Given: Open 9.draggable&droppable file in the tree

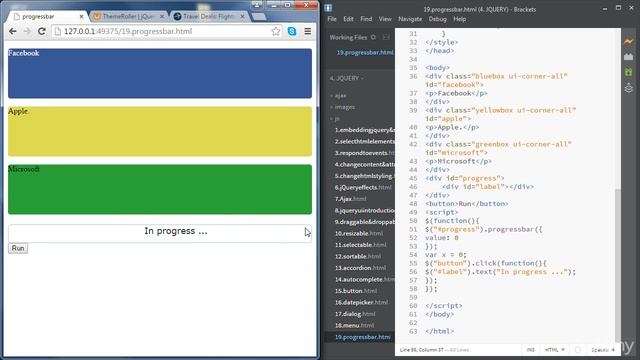Looking at the screenshot, I should (x=364, y=222).
